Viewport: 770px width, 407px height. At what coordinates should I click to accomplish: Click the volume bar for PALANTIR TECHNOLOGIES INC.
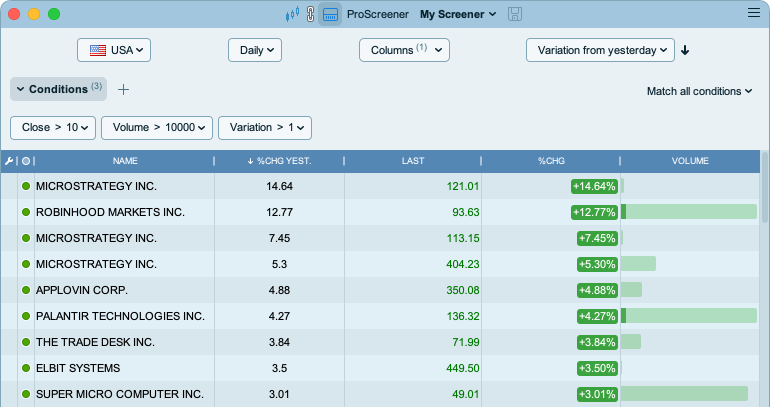(x=689, y=316)
